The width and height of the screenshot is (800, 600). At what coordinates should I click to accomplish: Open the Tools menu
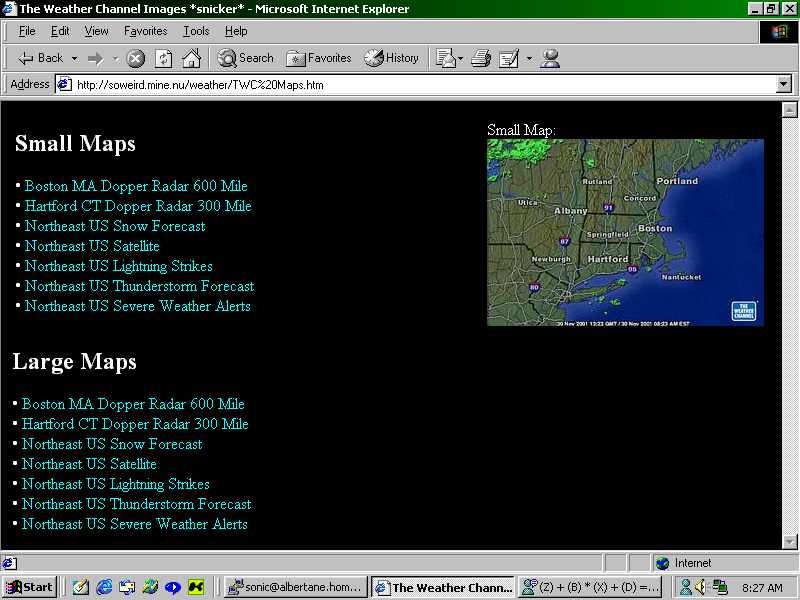point(196,31)
